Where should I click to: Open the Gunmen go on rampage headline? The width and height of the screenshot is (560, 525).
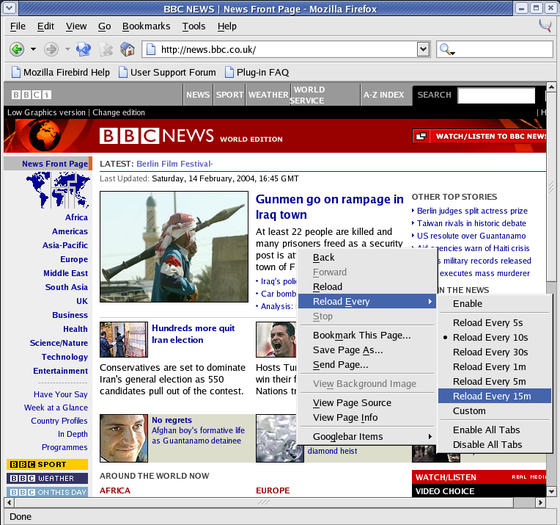tap(329, 207)
